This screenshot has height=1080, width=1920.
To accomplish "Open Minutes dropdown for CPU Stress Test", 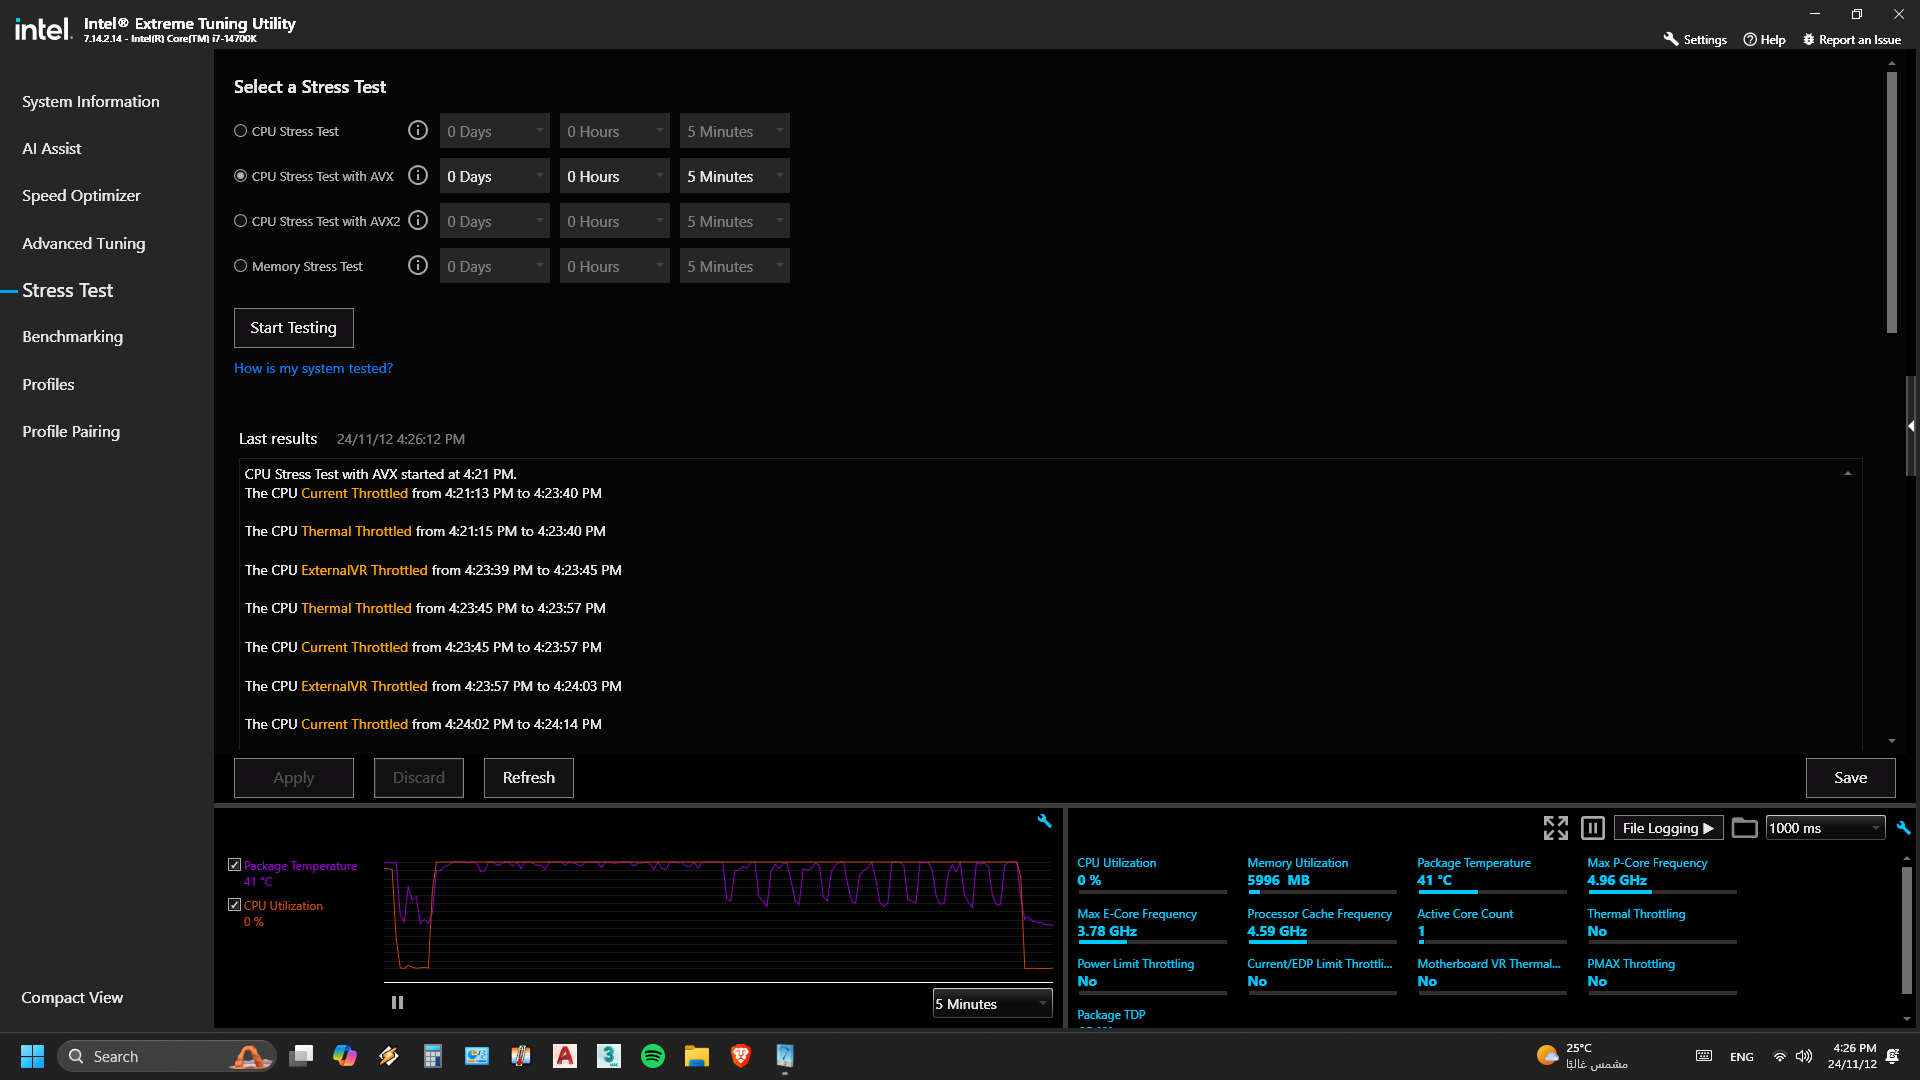I will [x=735, y=131].
